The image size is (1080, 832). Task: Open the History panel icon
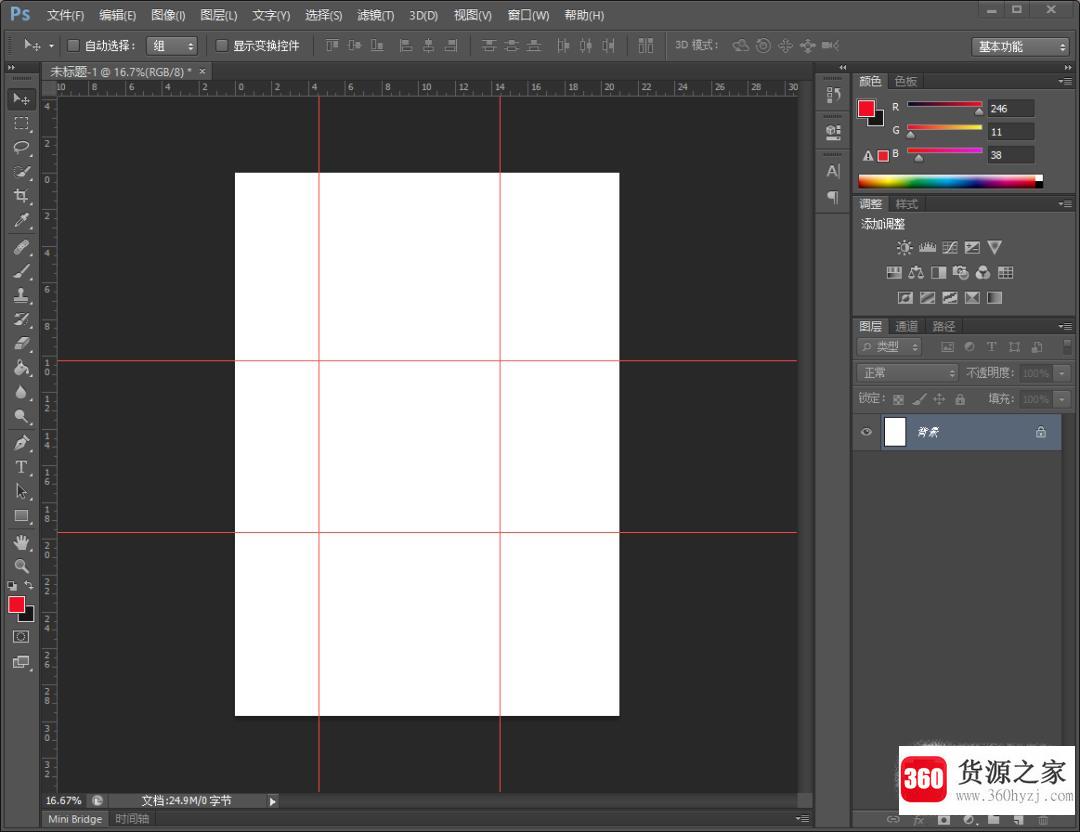833,94
